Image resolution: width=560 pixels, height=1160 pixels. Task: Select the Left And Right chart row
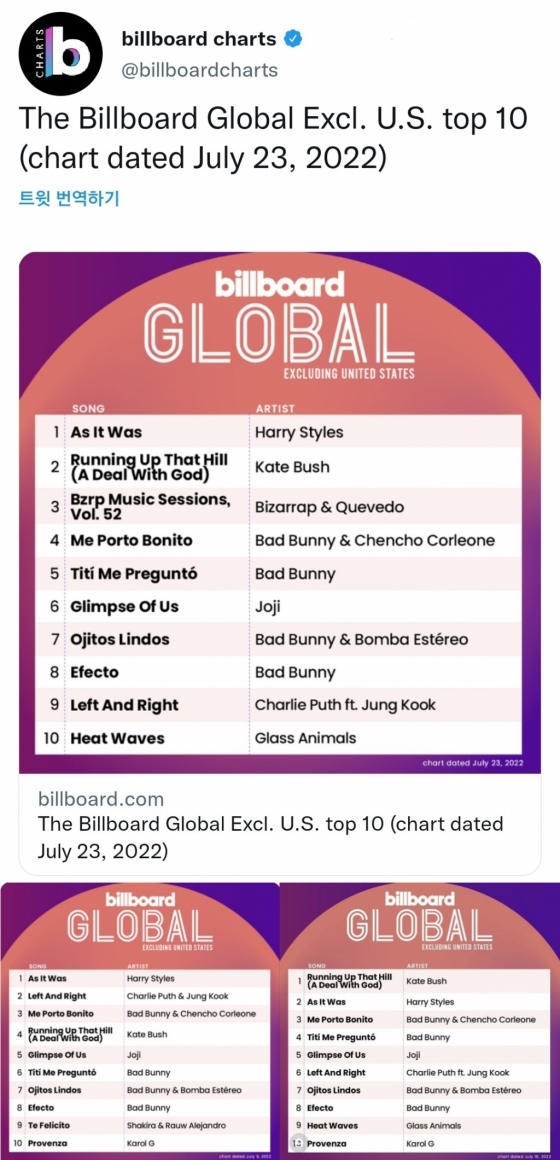pyautogui.click(x=278, y=705)
